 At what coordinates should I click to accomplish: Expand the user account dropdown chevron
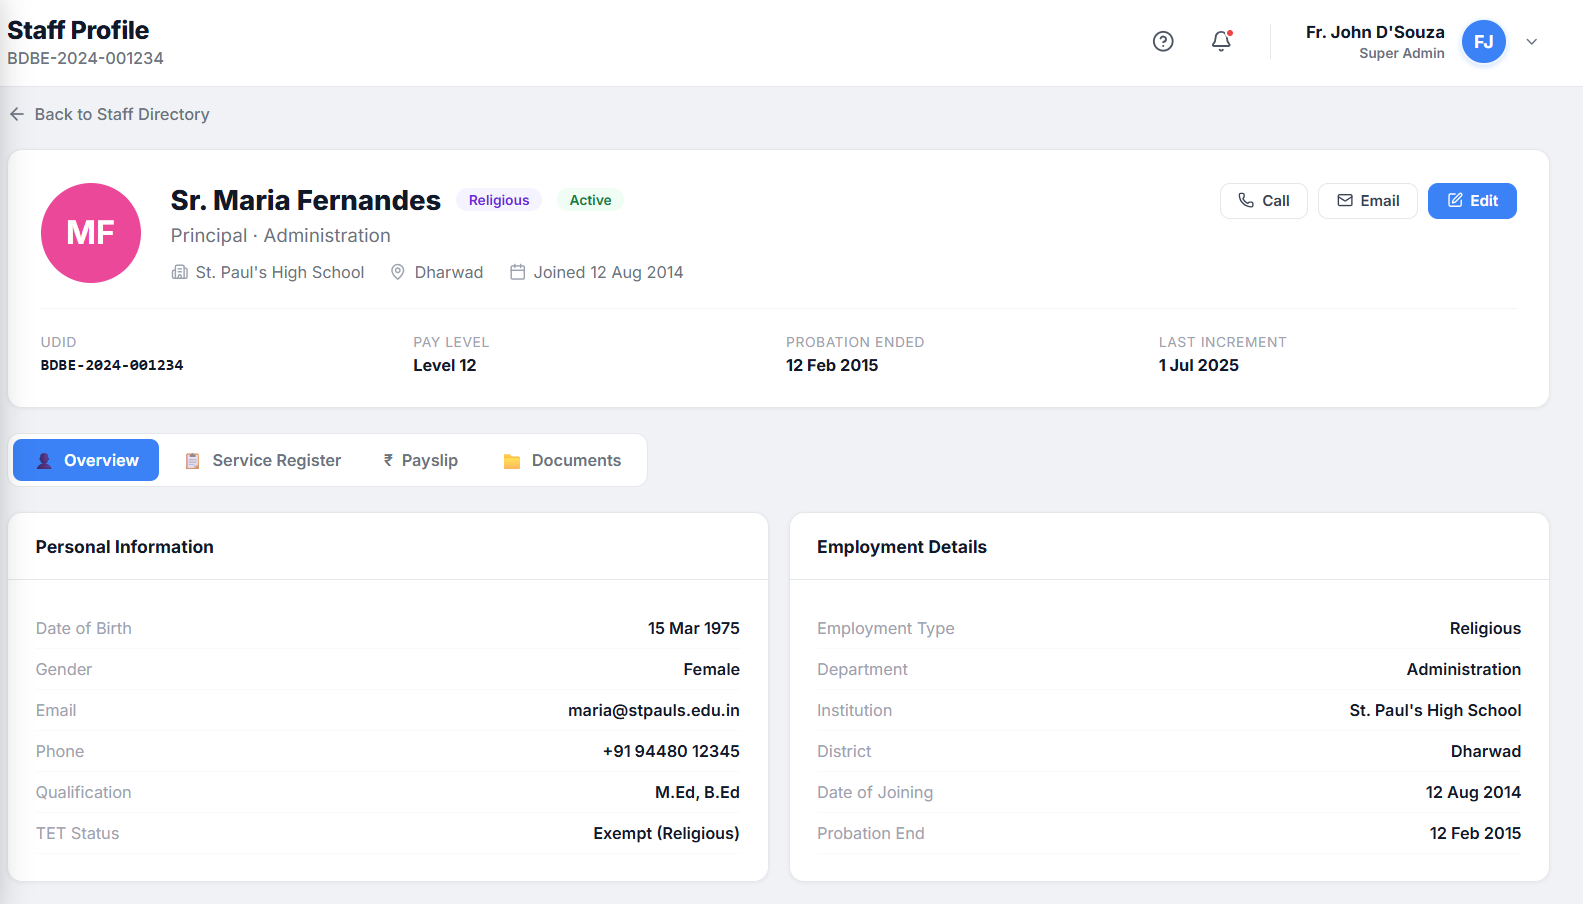pyautogui.click(x=1531, y=42)
